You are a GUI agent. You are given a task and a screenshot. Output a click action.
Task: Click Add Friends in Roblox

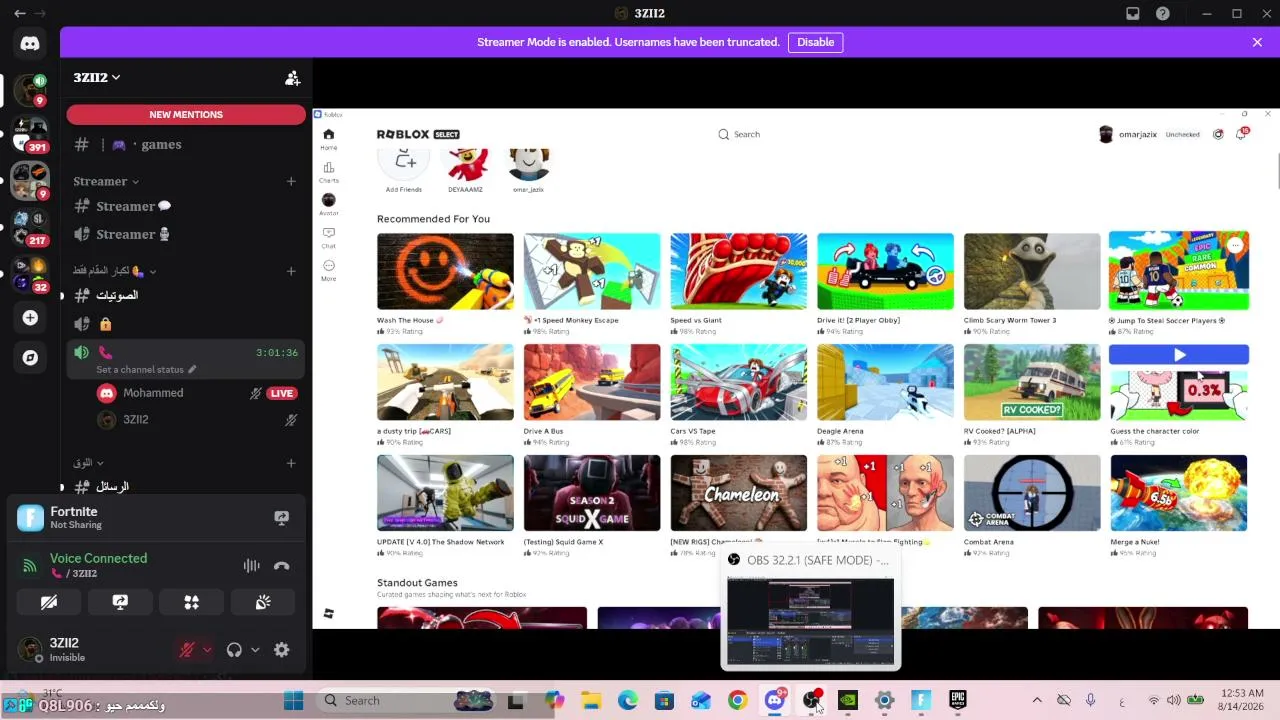(x=404, y=168)
